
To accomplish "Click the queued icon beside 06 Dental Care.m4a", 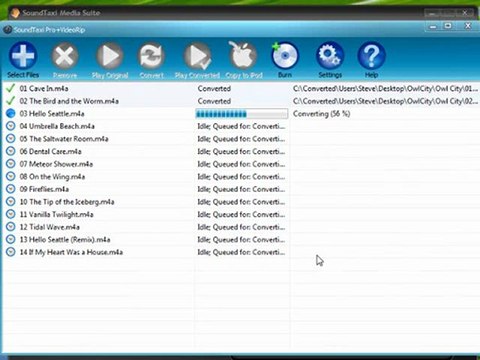I will click(11, 151).
